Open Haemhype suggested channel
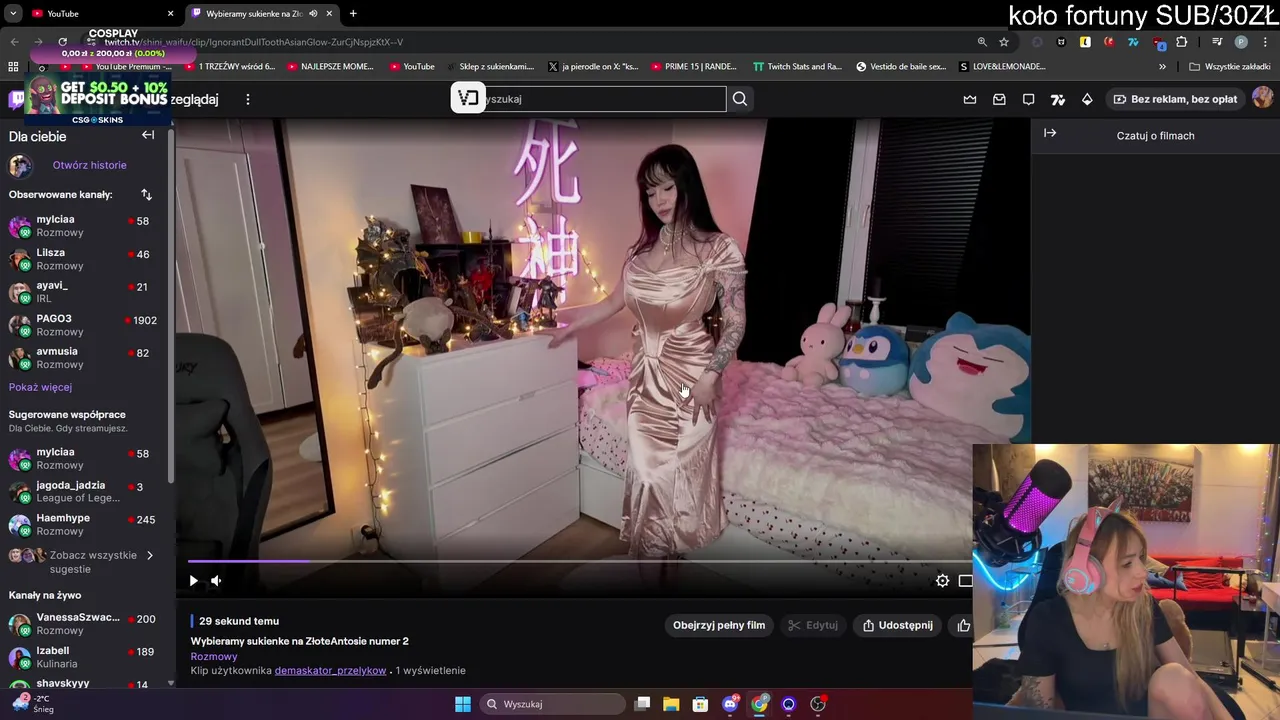 (x=85, y=524)
